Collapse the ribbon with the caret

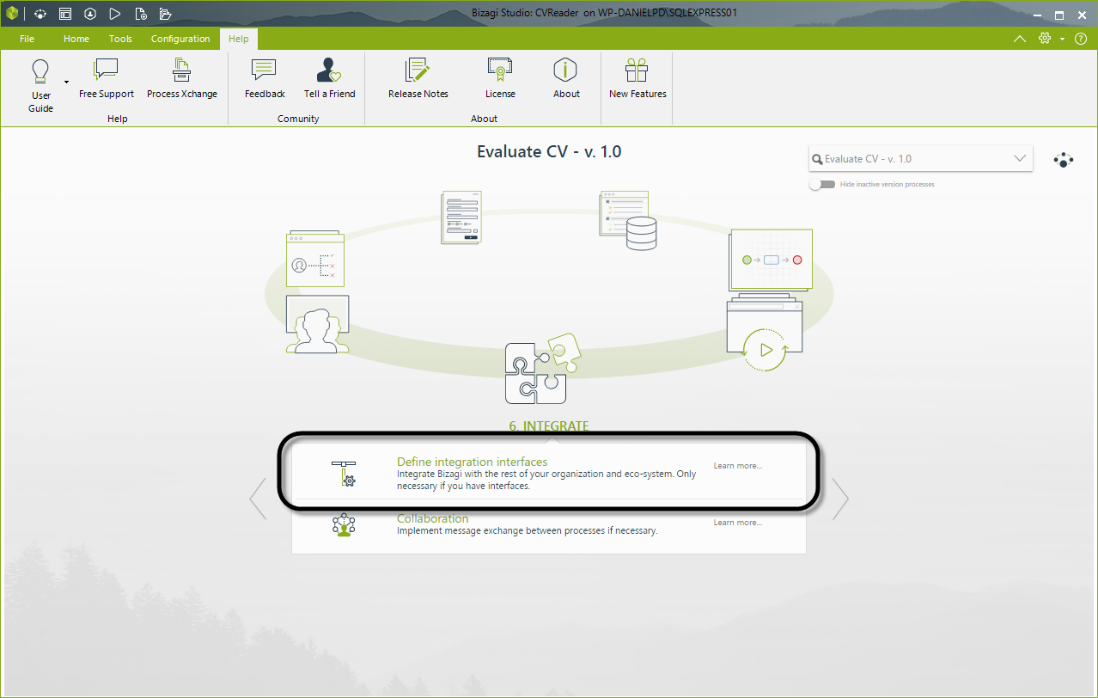pos(1020,39)
